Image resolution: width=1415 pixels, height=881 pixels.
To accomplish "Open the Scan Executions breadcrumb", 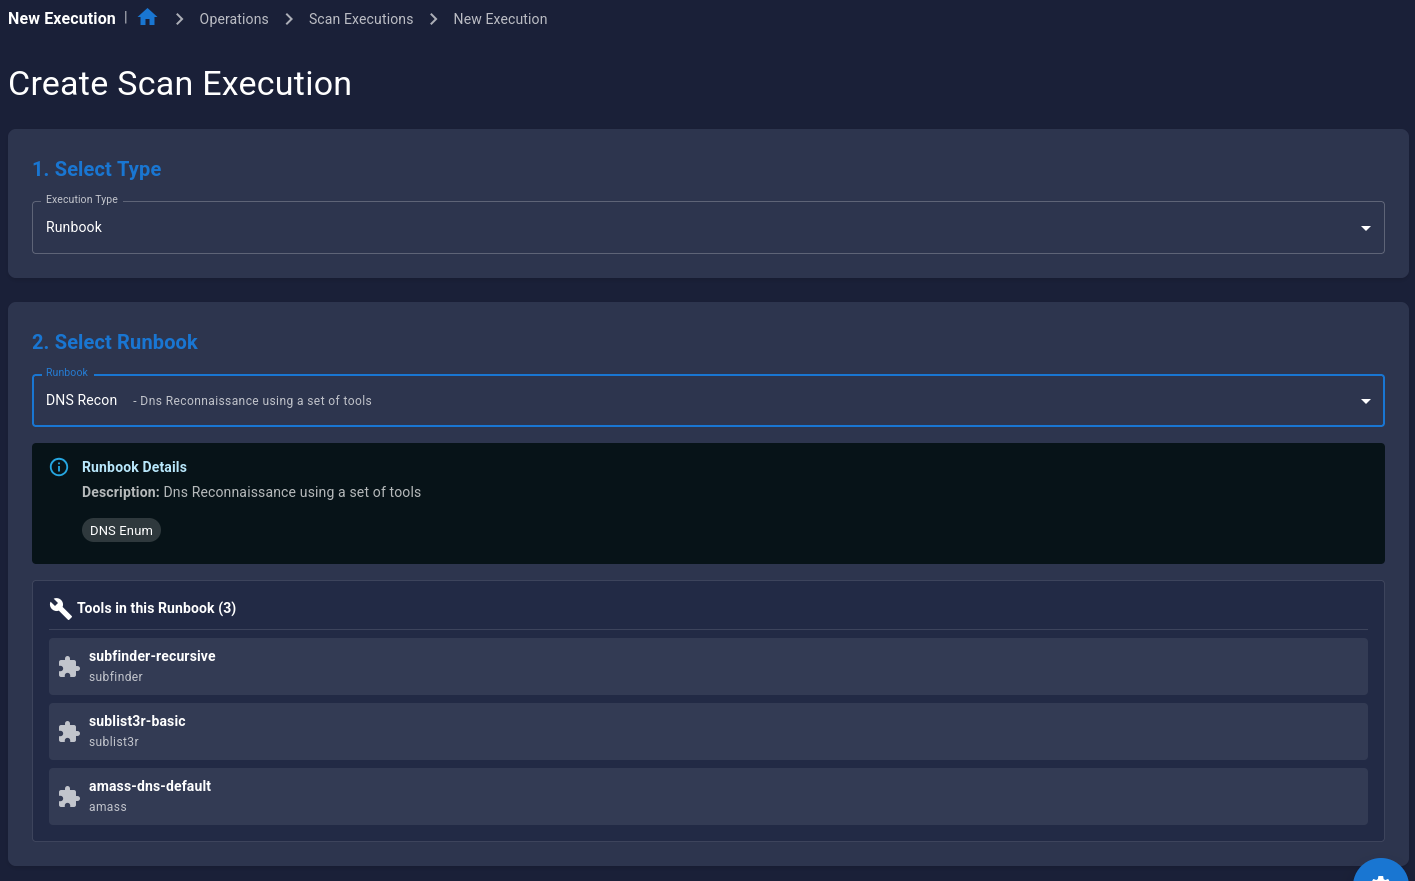I will (361, 19).
